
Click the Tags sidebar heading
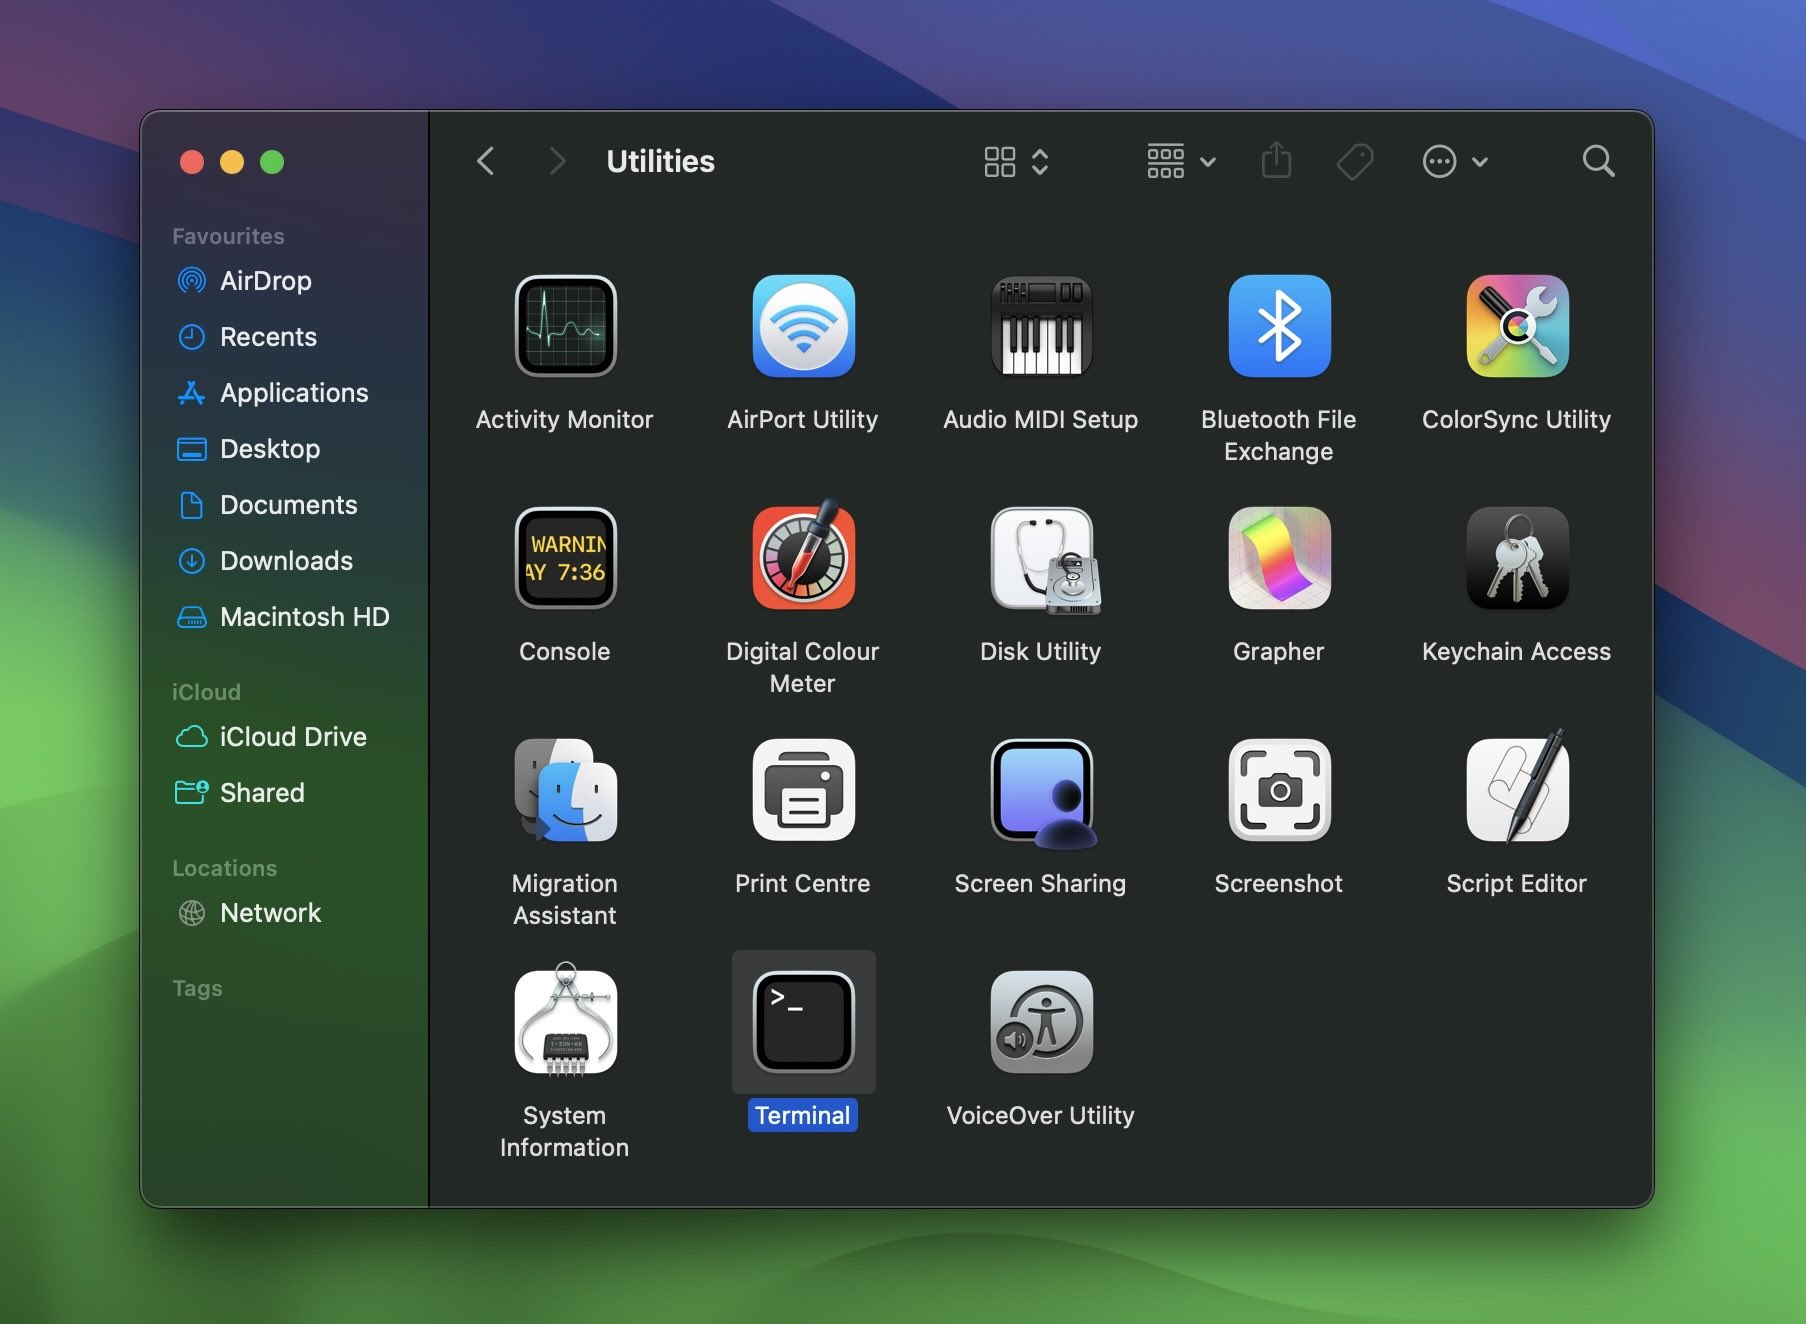(x=197, y=988)
